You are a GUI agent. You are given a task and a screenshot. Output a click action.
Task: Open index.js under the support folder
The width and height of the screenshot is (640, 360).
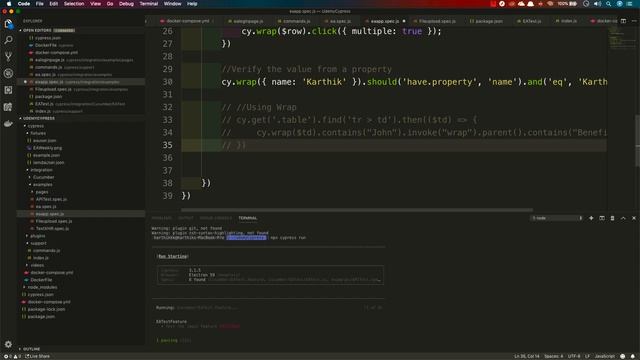click(x=40, y=258)
